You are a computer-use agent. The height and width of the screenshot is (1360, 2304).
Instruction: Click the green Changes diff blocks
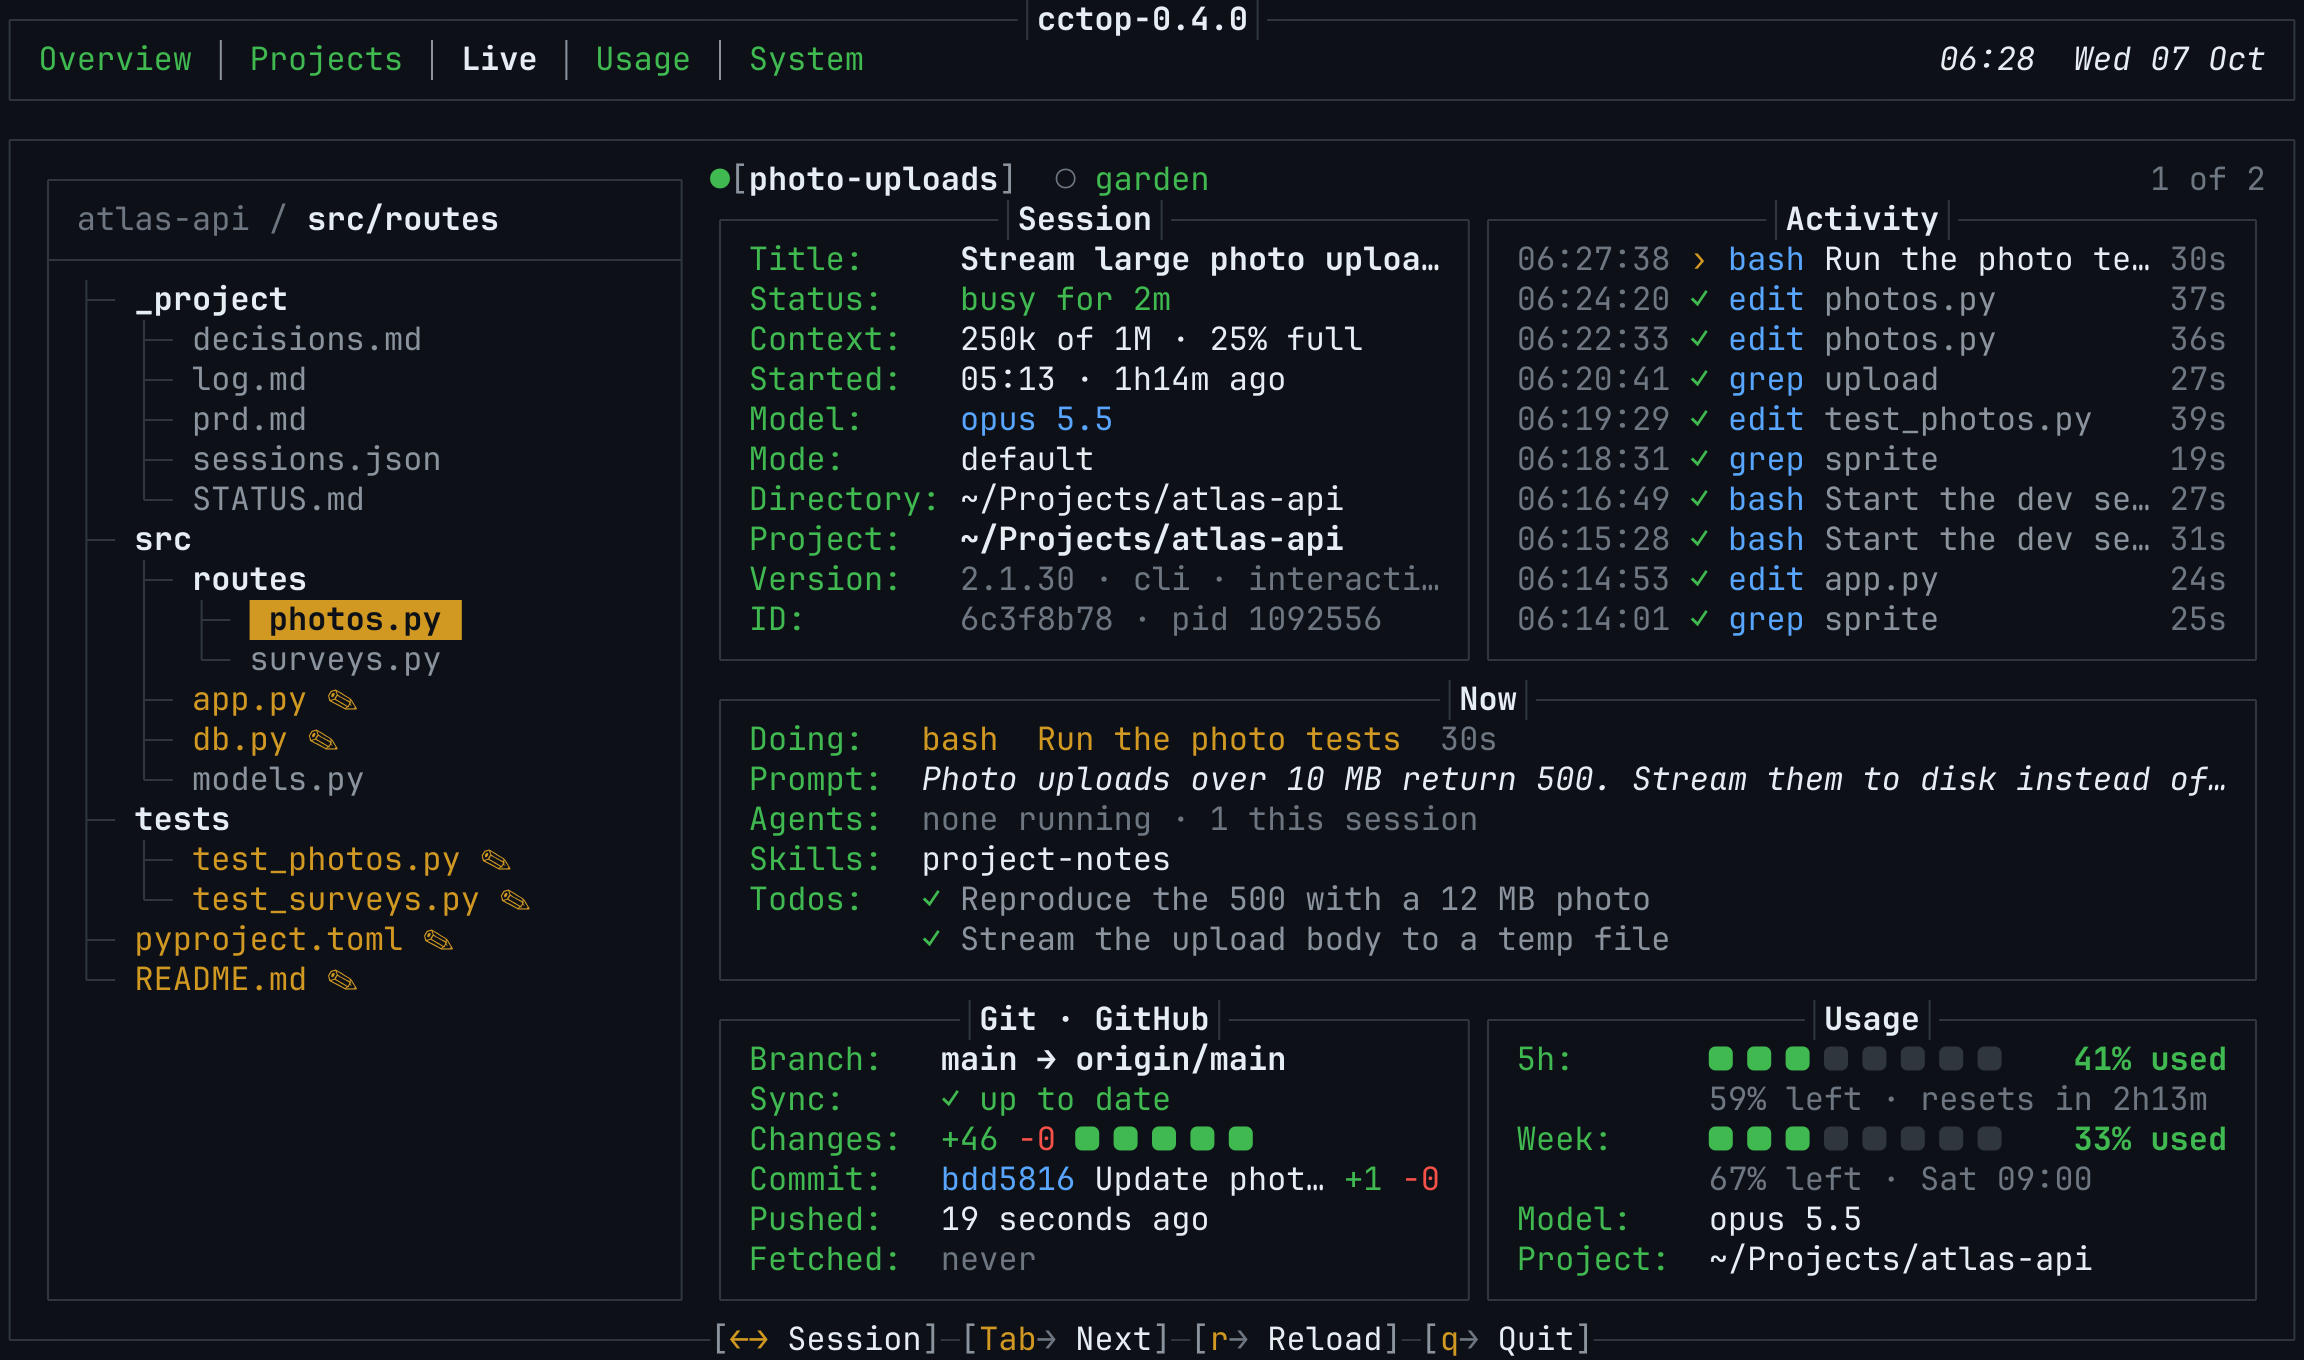click(1164, 1139)
